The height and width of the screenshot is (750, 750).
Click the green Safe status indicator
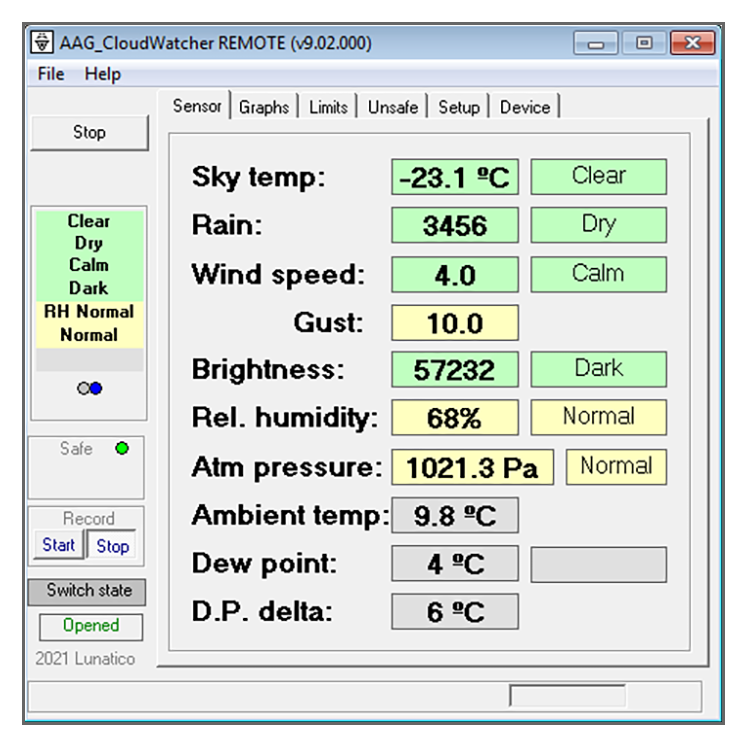pos(122,449)
